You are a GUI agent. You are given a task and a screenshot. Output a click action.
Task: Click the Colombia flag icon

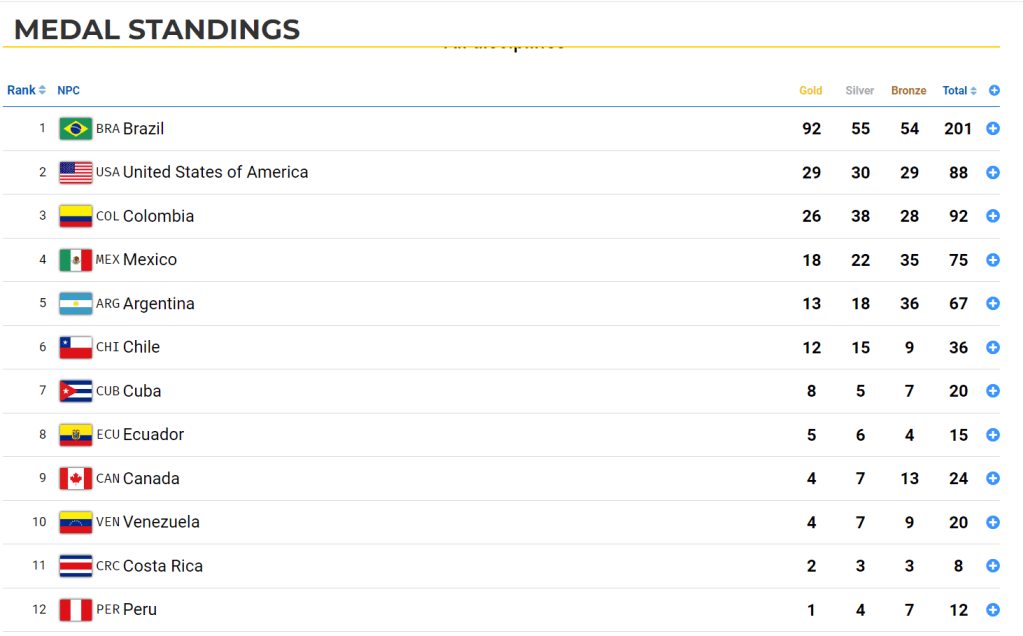(76, 216)
